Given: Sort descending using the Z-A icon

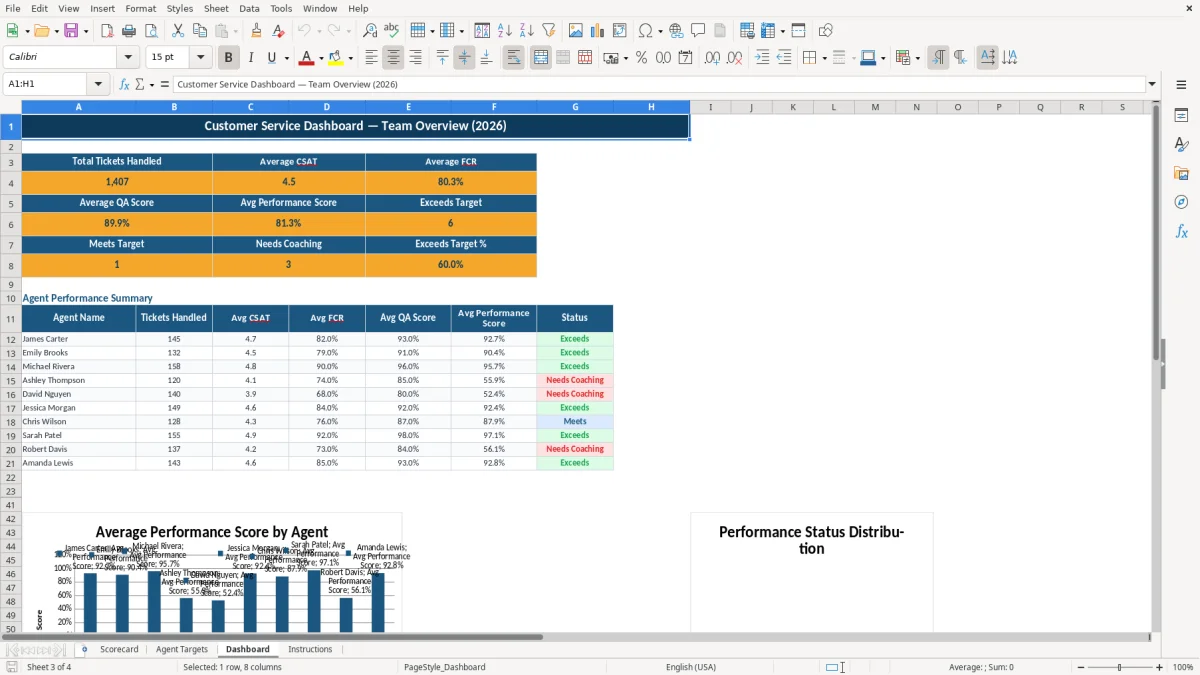Looking at the screenshot, I should click(527, 31).
